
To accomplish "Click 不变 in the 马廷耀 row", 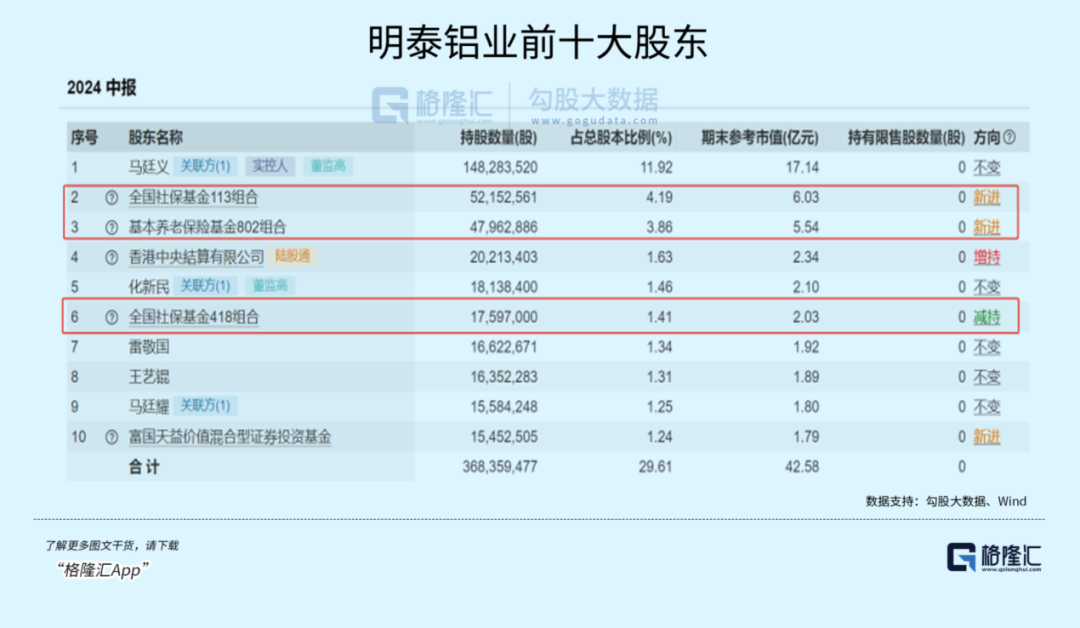I will (x=986, y=407).
